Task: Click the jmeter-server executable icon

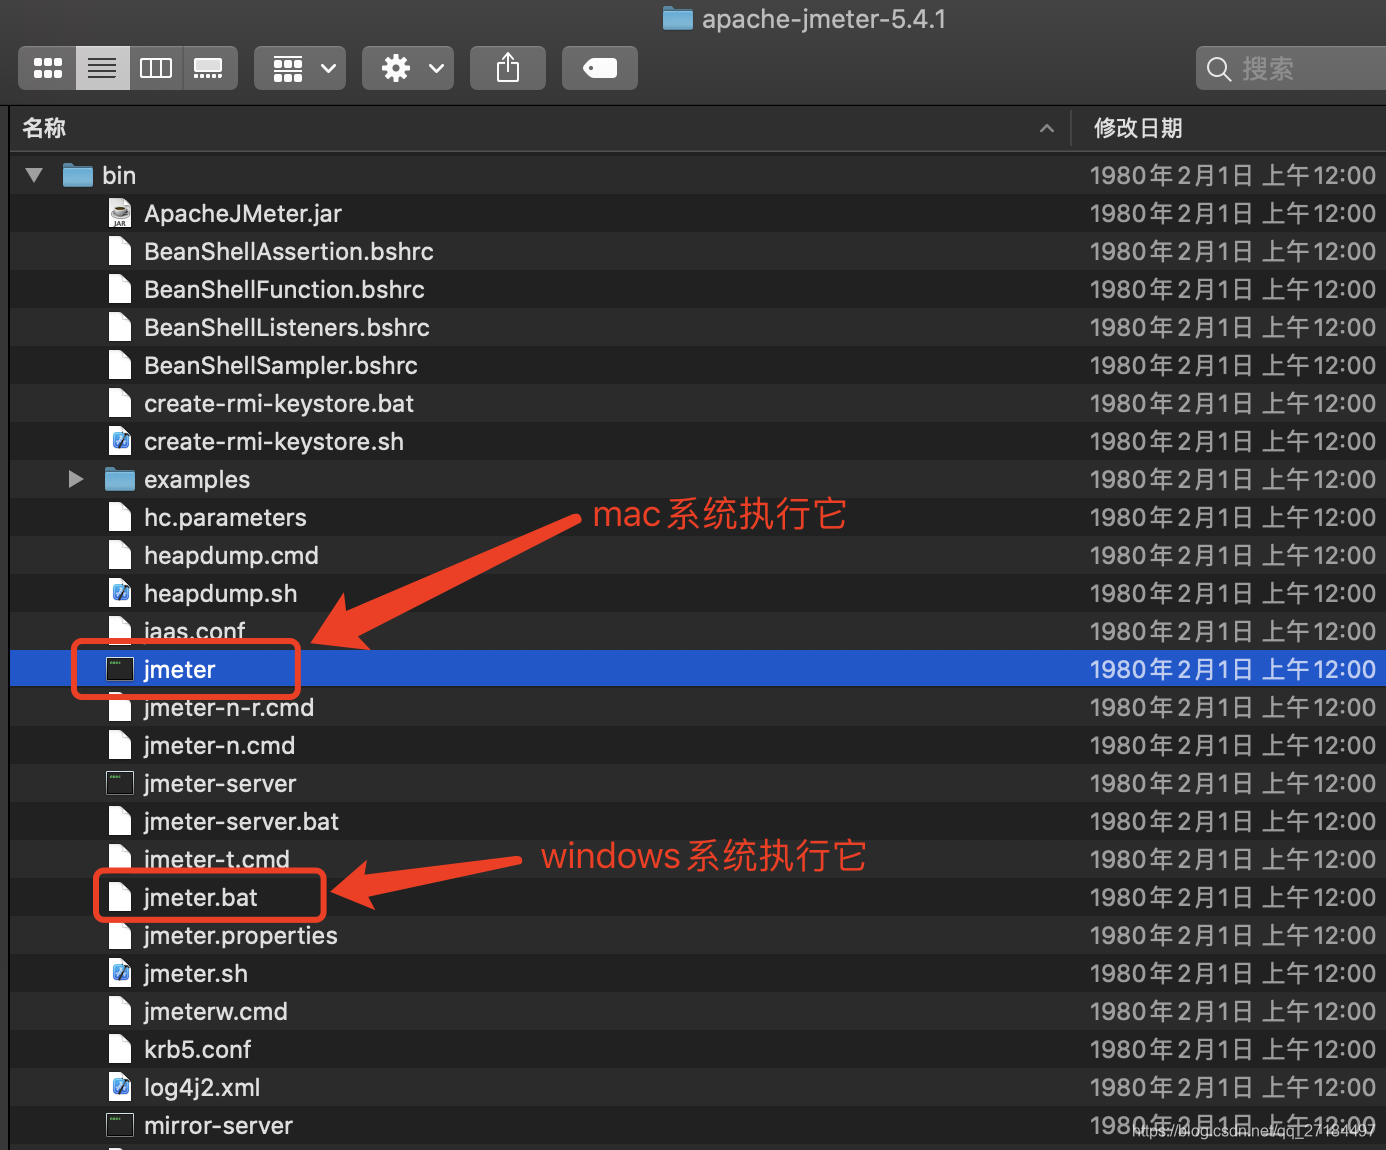Action: [120, 783]
